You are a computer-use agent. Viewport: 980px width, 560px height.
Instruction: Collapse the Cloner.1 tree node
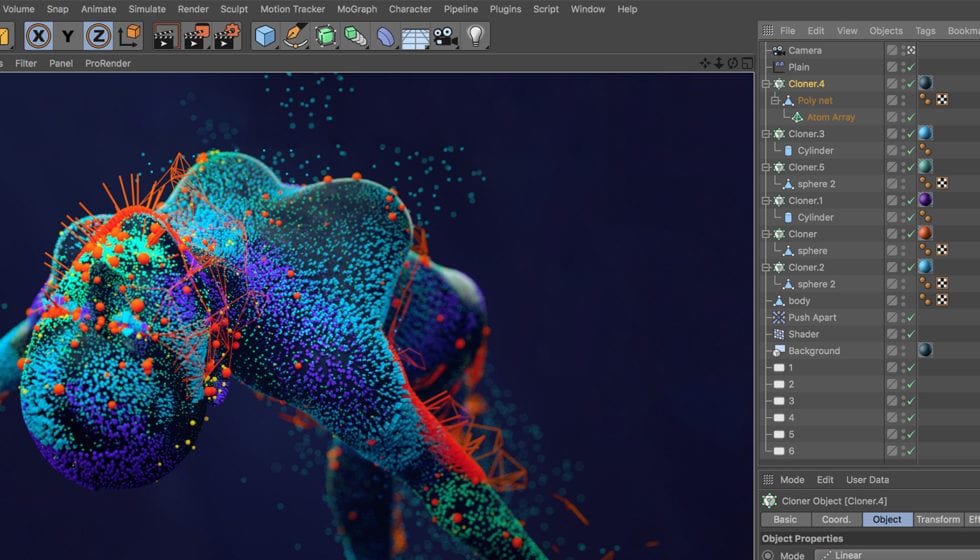tap(766, 201)
